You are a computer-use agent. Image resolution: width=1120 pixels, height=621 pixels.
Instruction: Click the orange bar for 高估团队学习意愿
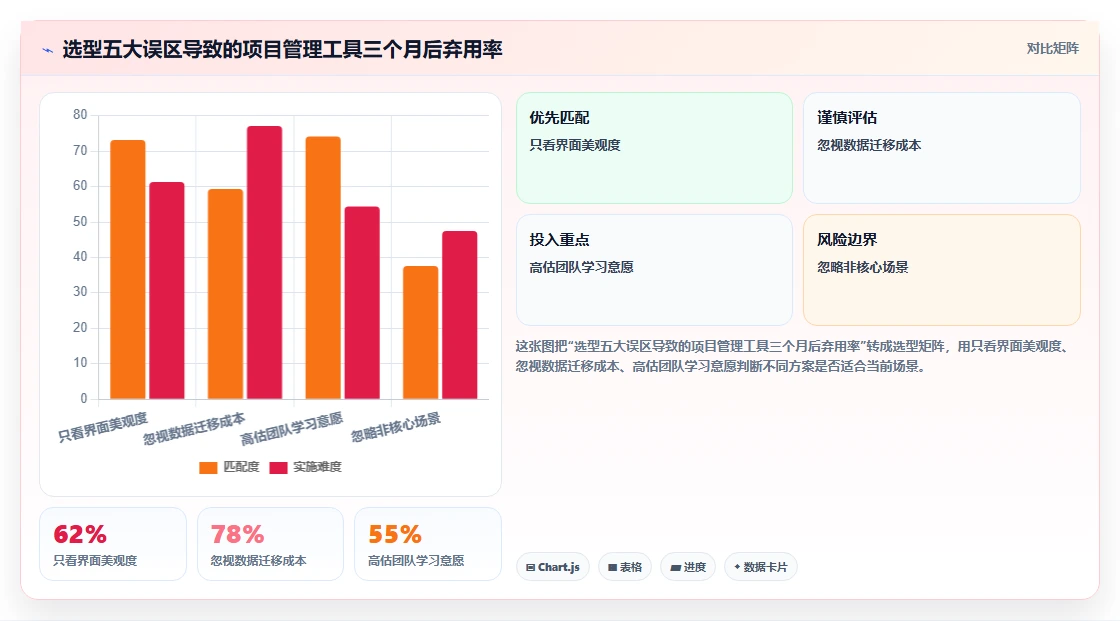(x=323, y=268)
